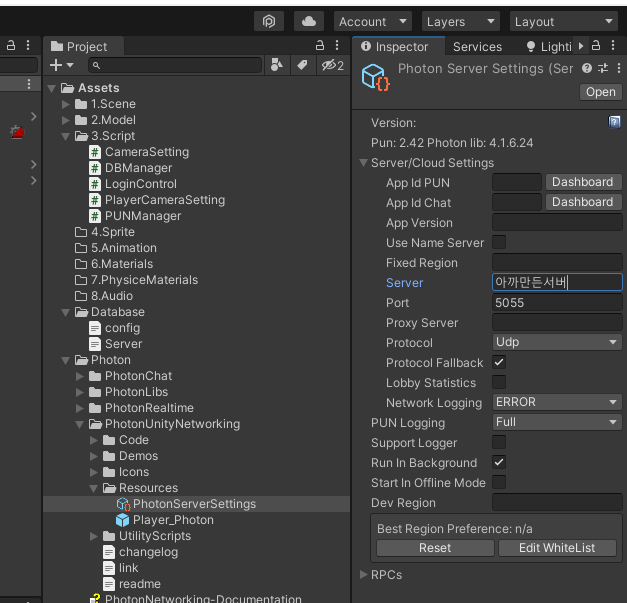Click the App Id Chat Dashboard button
The image size is (627, 603).
coord(583,202)
